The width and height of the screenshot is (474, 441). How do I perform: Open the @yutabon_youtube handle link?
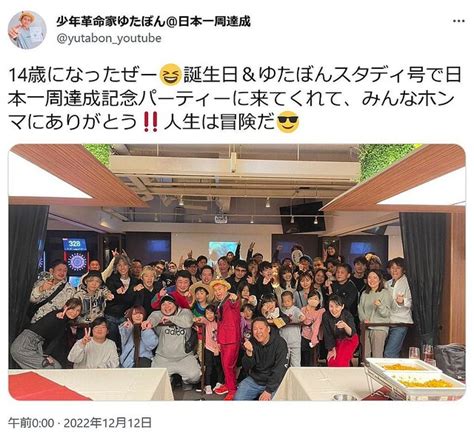click(x=109, y=38)
